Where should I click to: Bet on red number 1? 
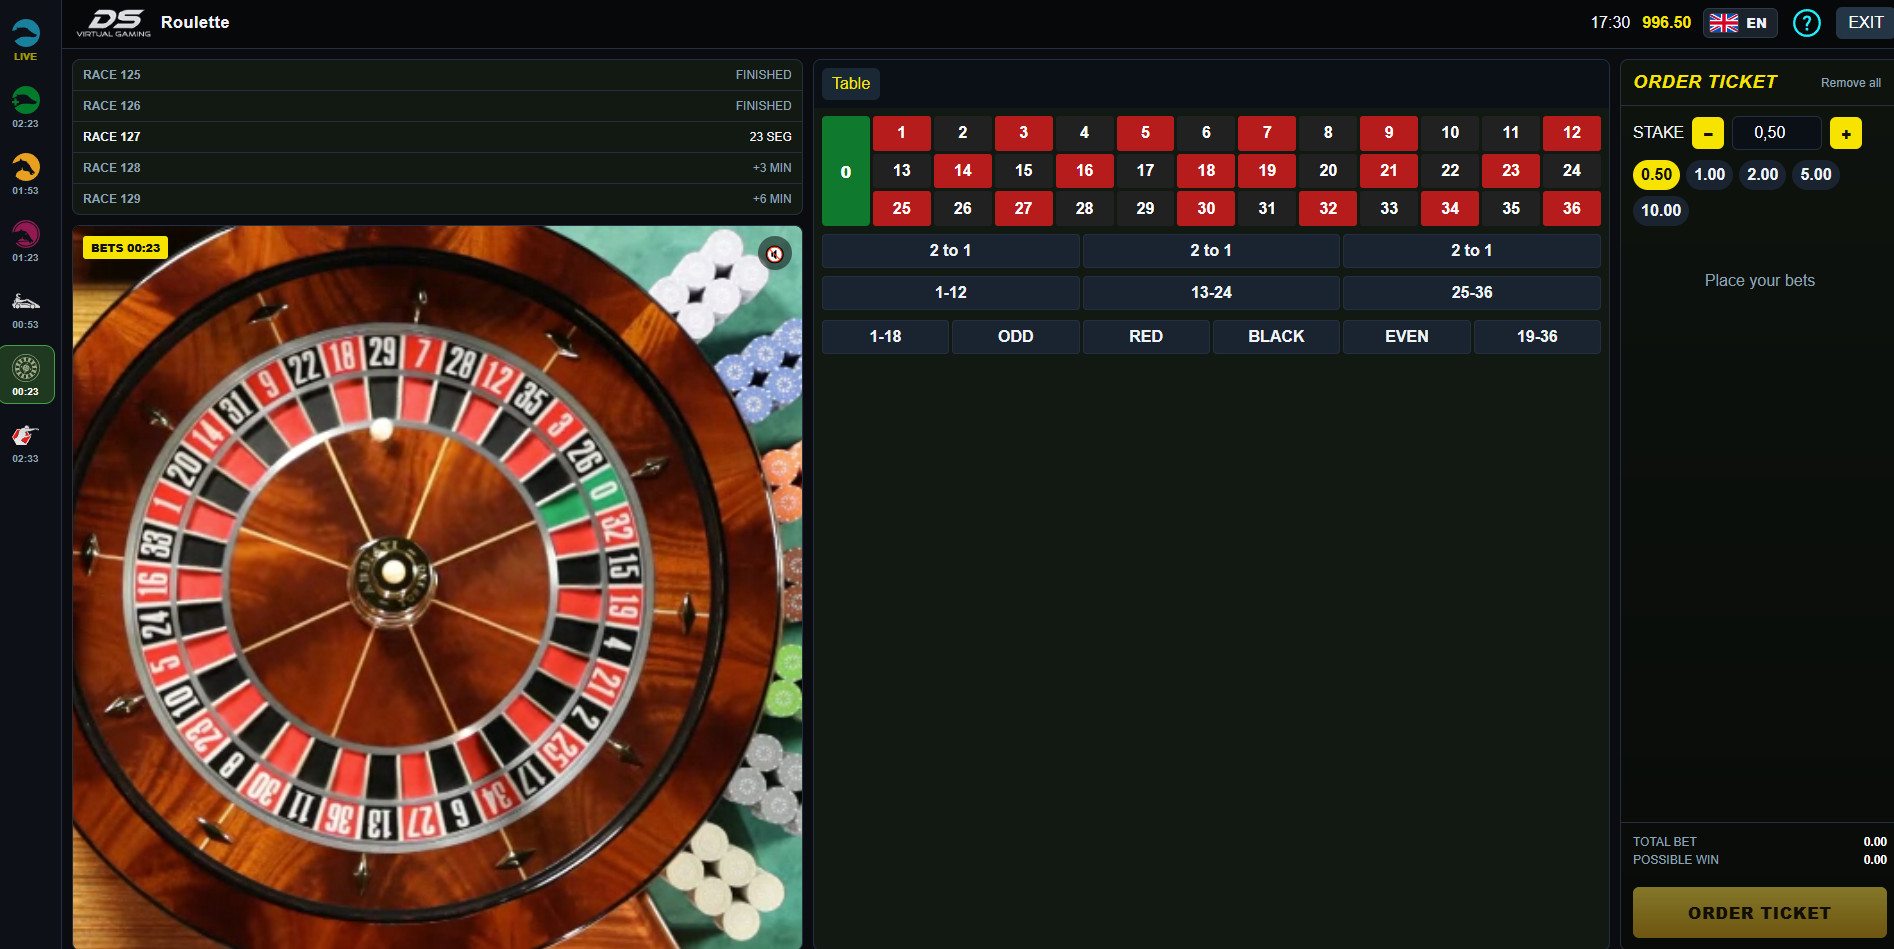tap(902, 133)
